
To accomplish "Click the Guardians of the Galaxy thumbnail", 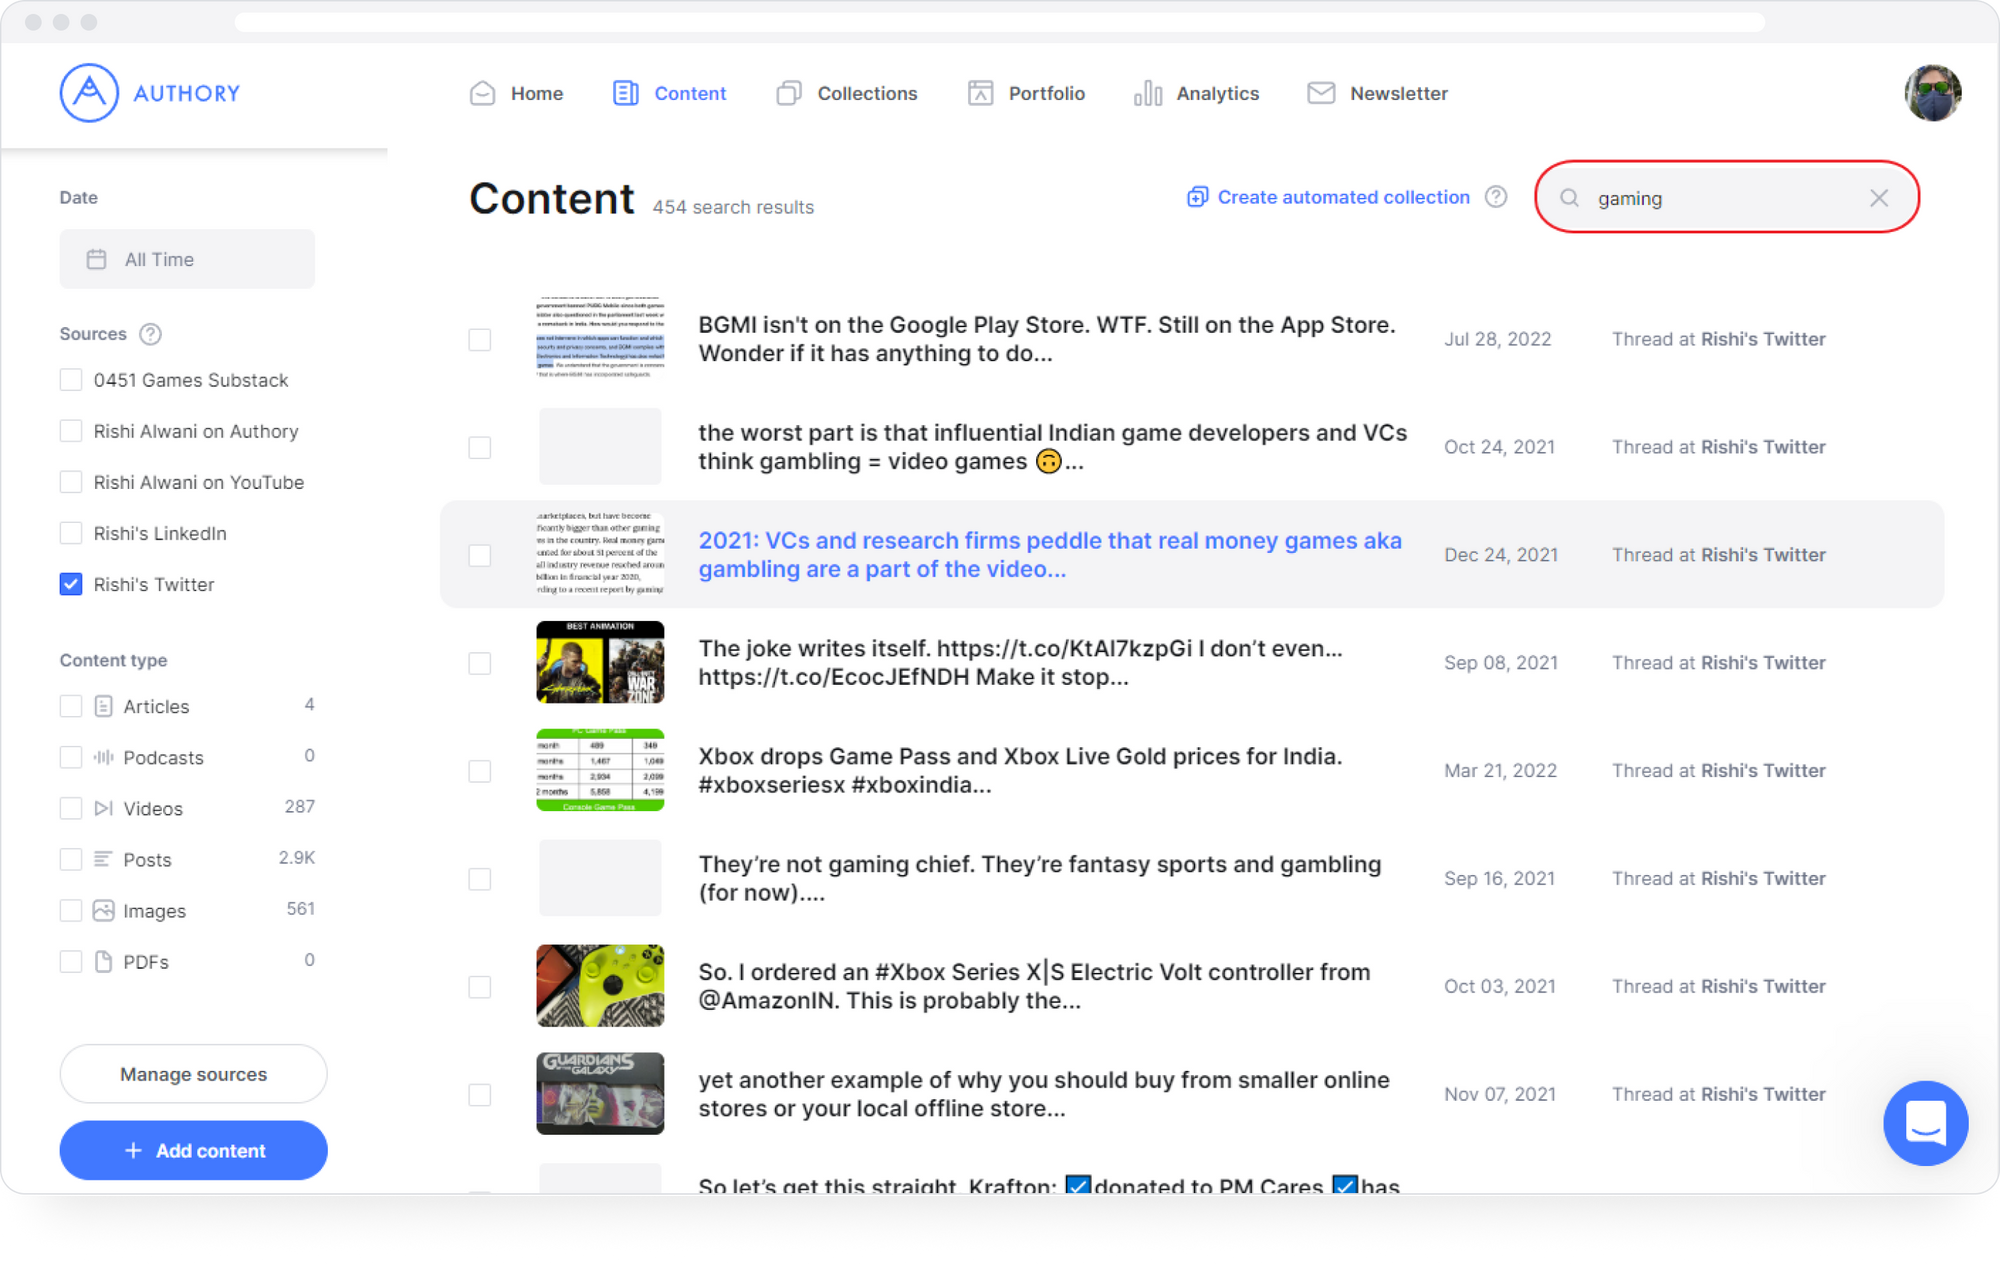I will (600, 1093).
